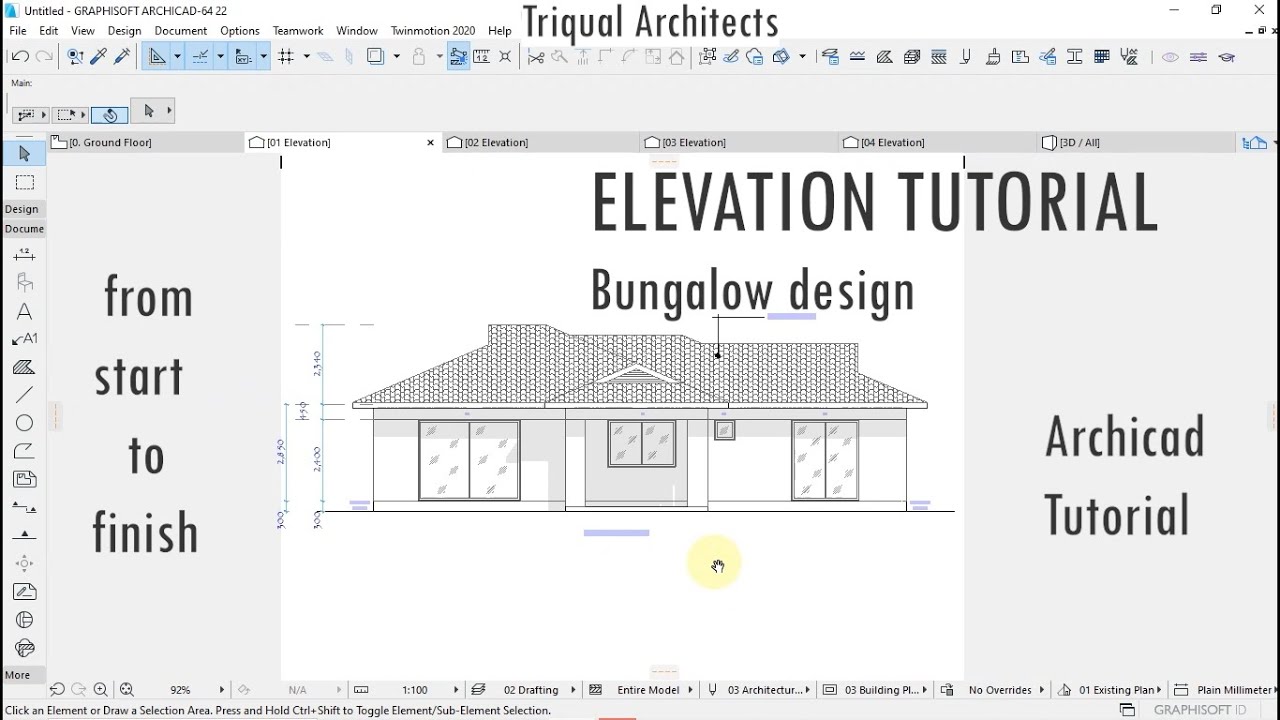The image size is (1280, 720).
Task: Open the Schedules table grid icon
Action: (x=1101, y=57)
